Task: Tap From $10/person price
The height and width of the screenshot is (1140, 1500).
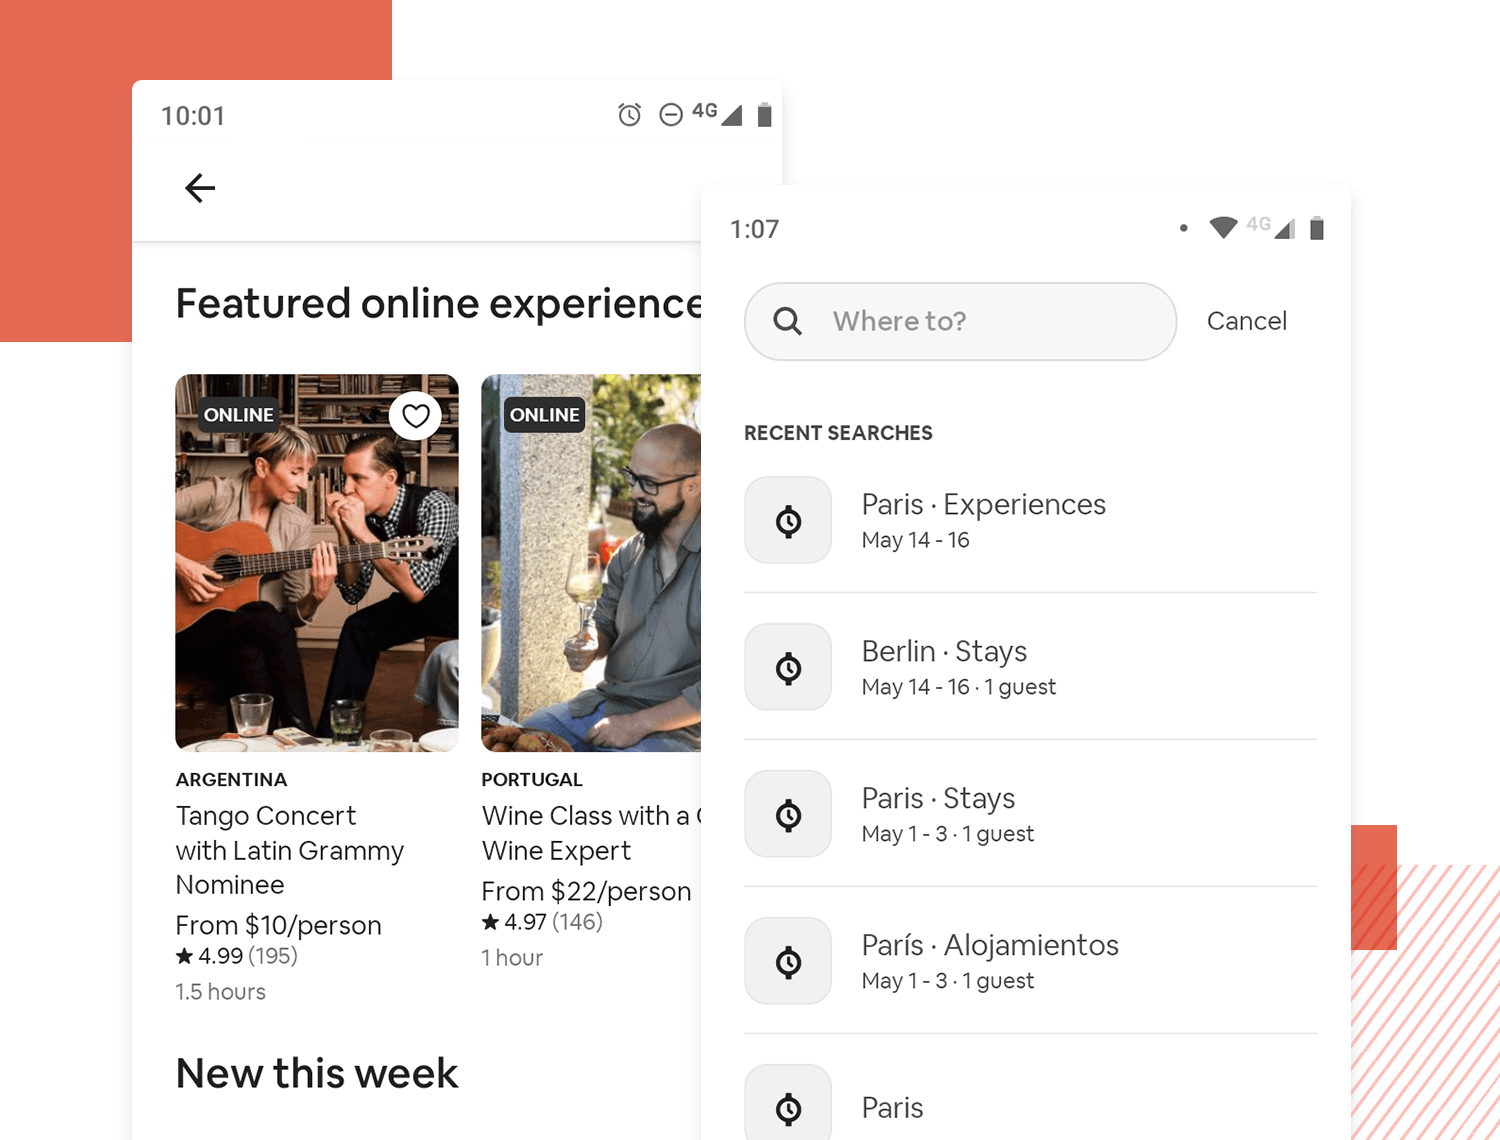Action: click(279, 925)
